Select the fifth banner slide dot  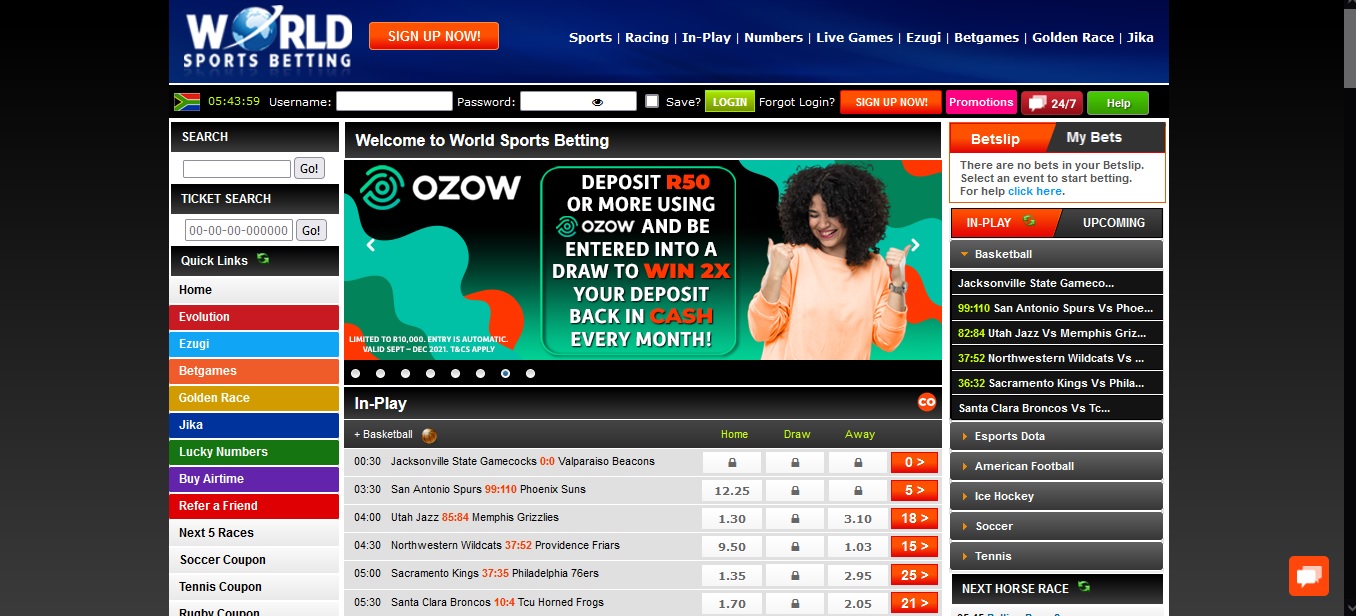pyautogui.click(x=455, y=373)
